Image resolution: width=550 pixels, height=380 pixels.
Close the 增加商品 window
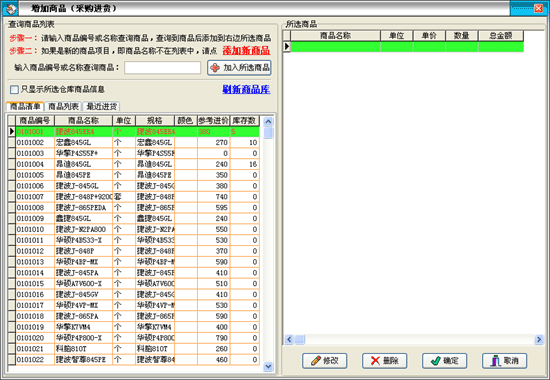(x=538, y=8)
